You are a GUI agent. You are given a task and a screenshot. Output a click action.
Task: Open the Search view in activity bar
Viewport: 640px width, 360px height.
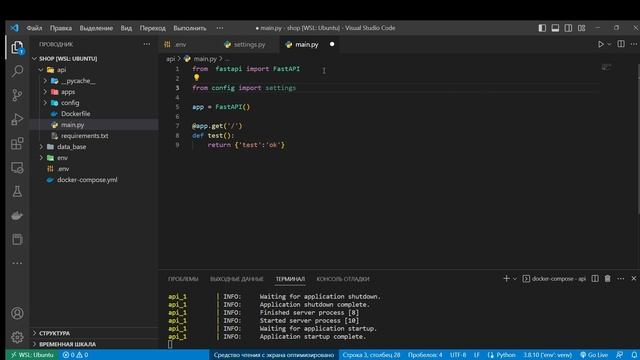click(17, 71)
